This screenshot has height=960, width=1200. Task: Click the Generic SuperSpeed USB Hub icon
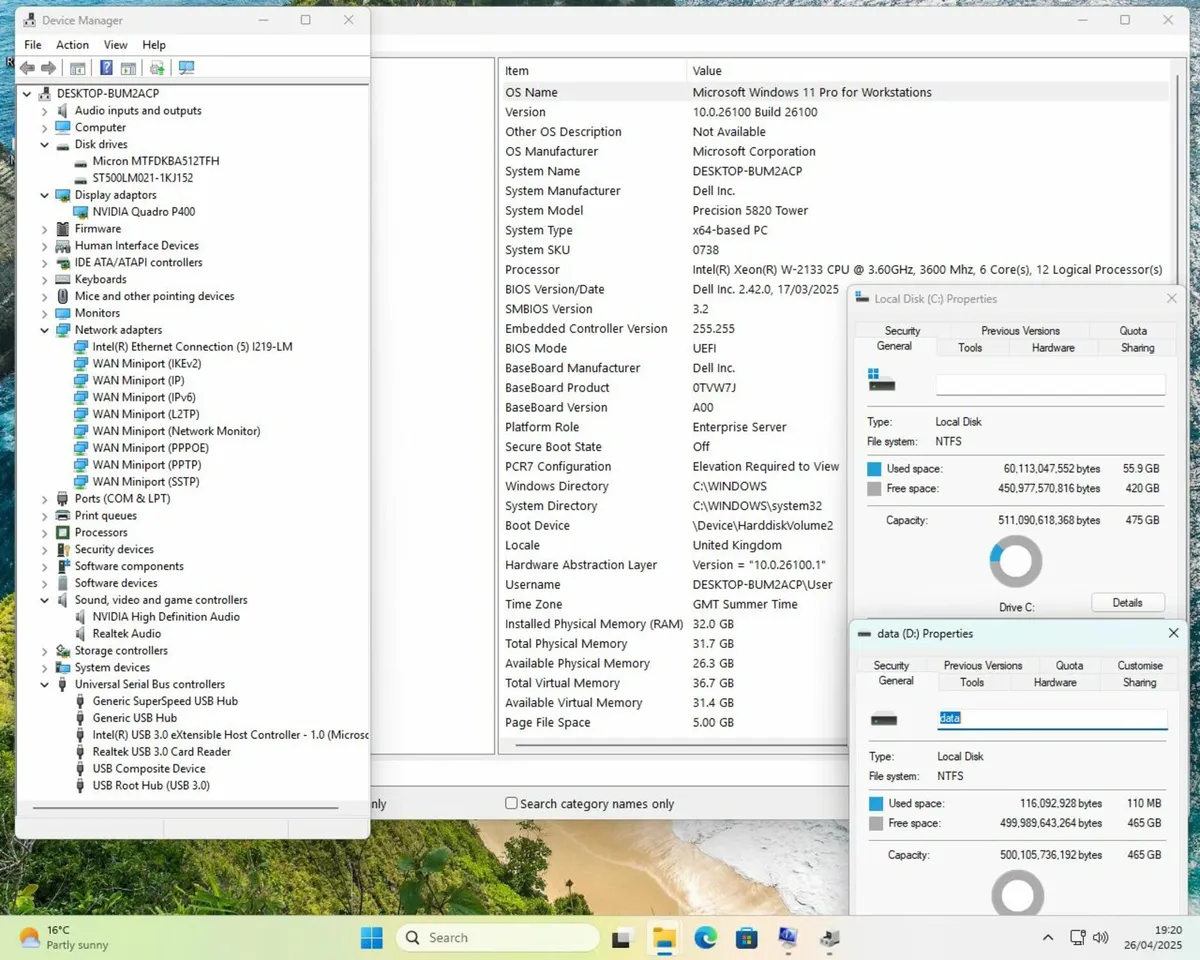coord(81,702)
